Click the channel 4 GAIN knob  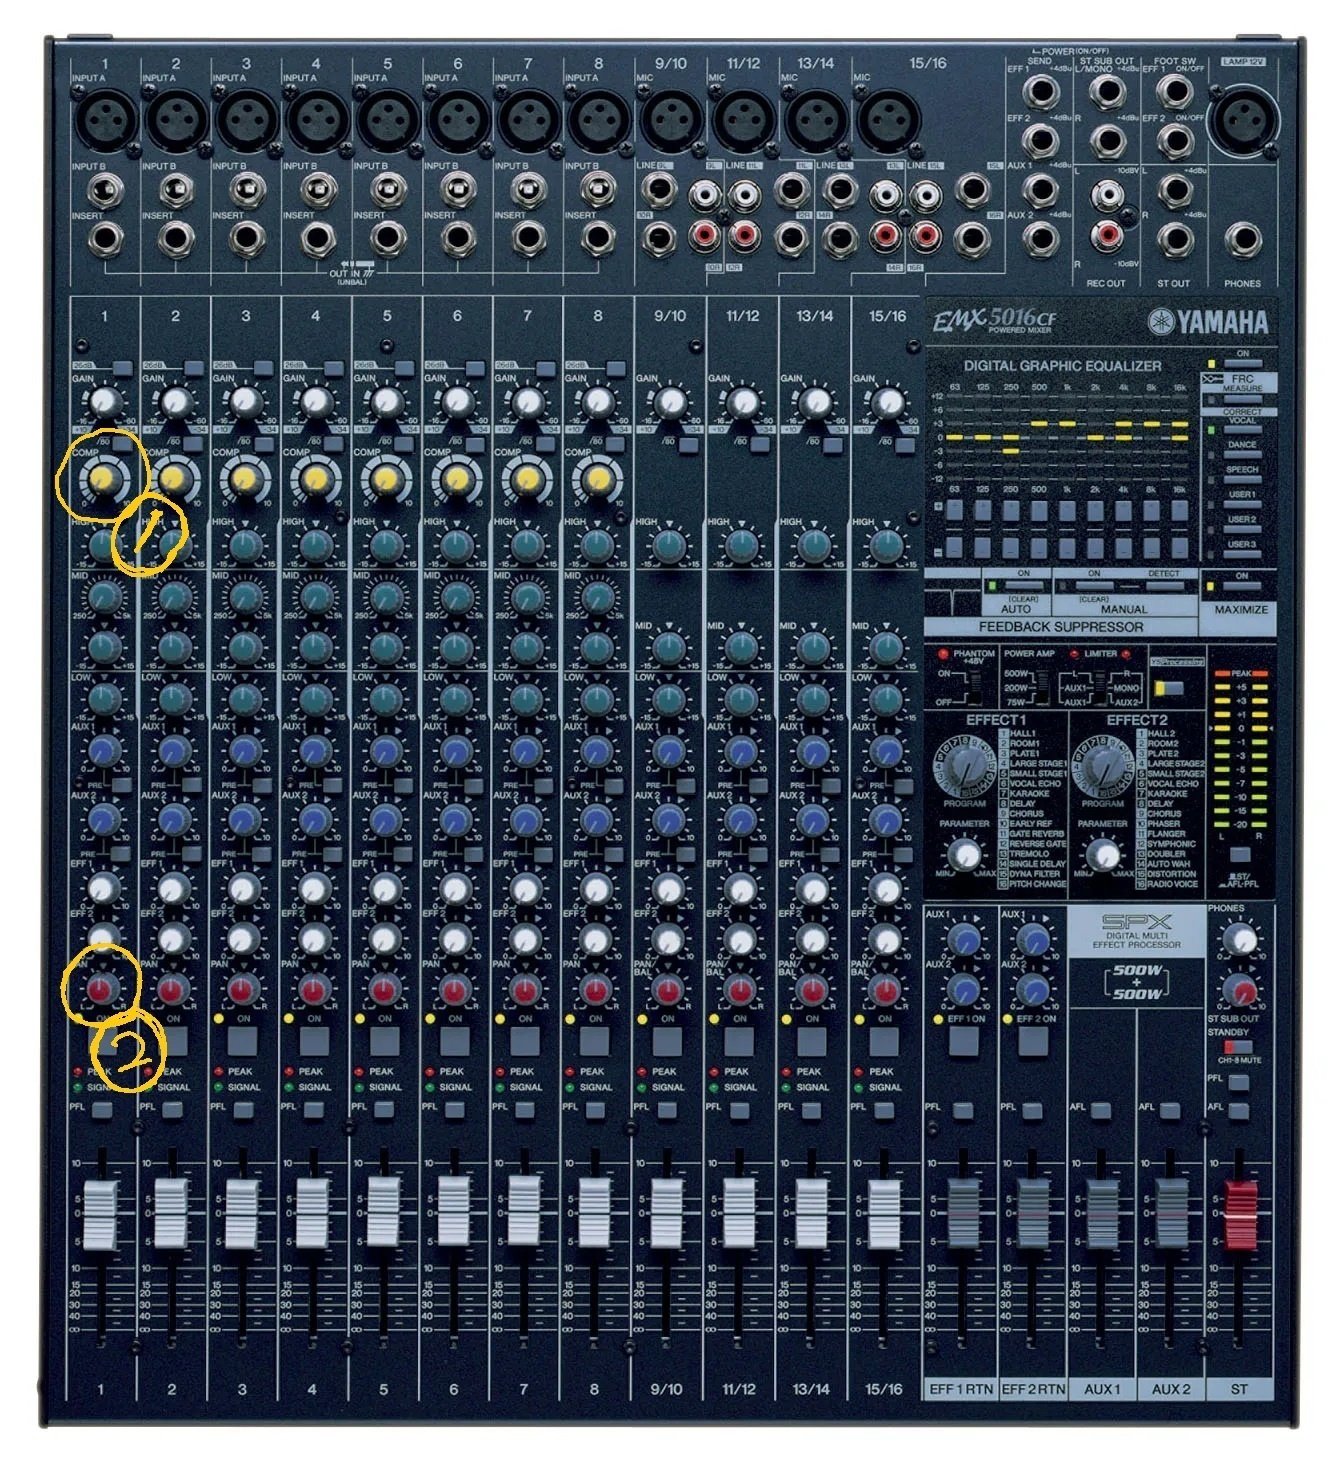316,402
